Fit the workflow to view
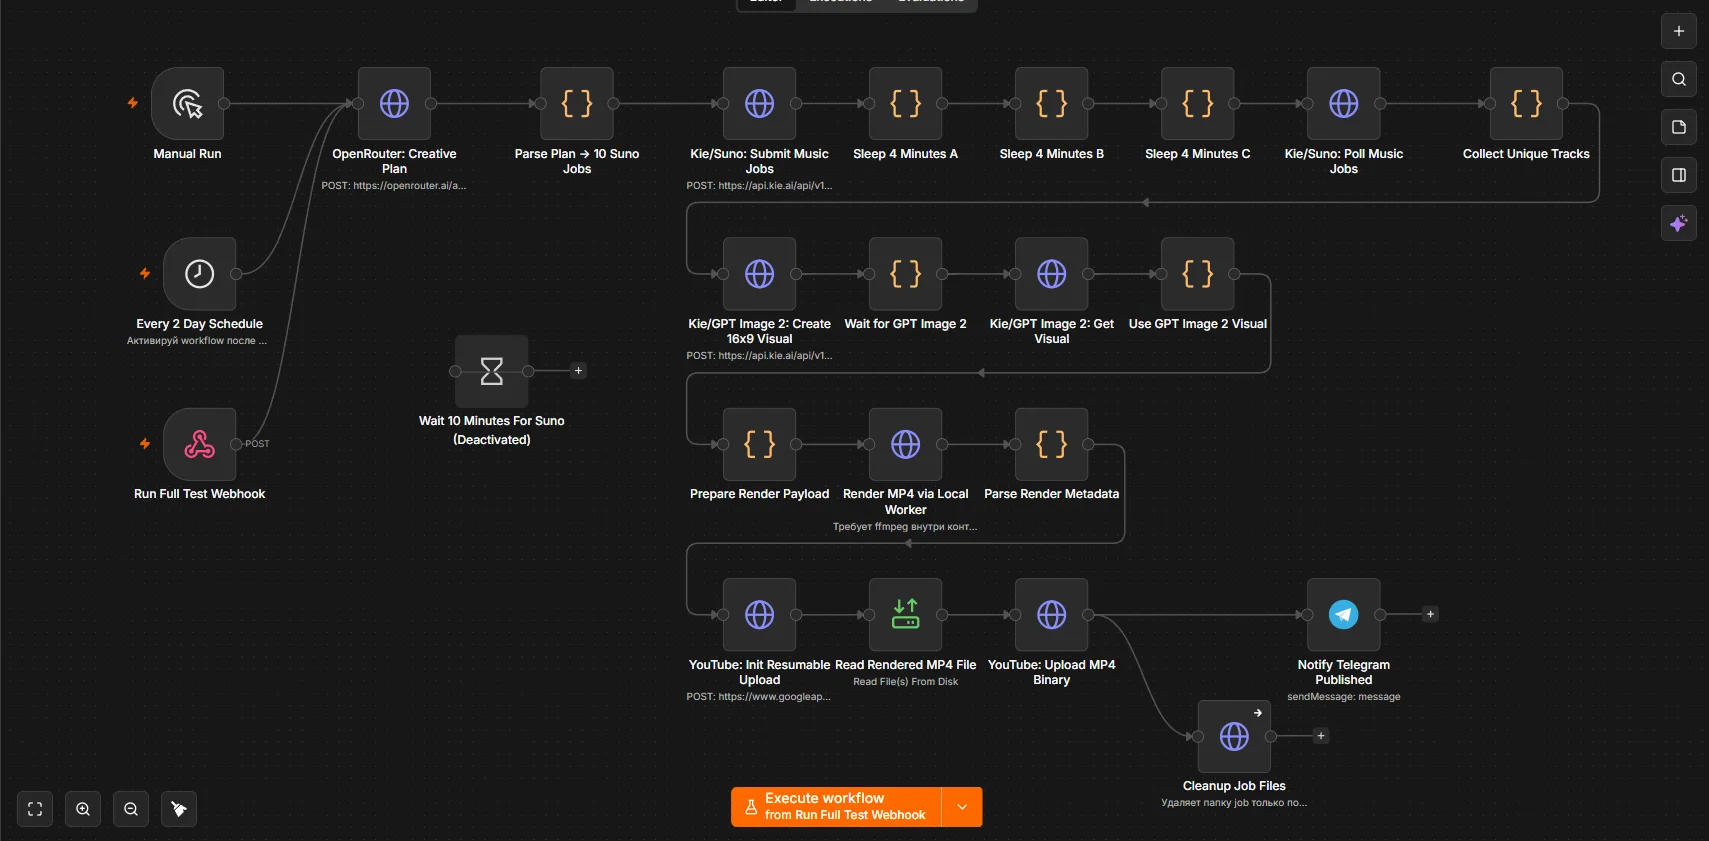 pyautogui.click(x=35, y=809)
